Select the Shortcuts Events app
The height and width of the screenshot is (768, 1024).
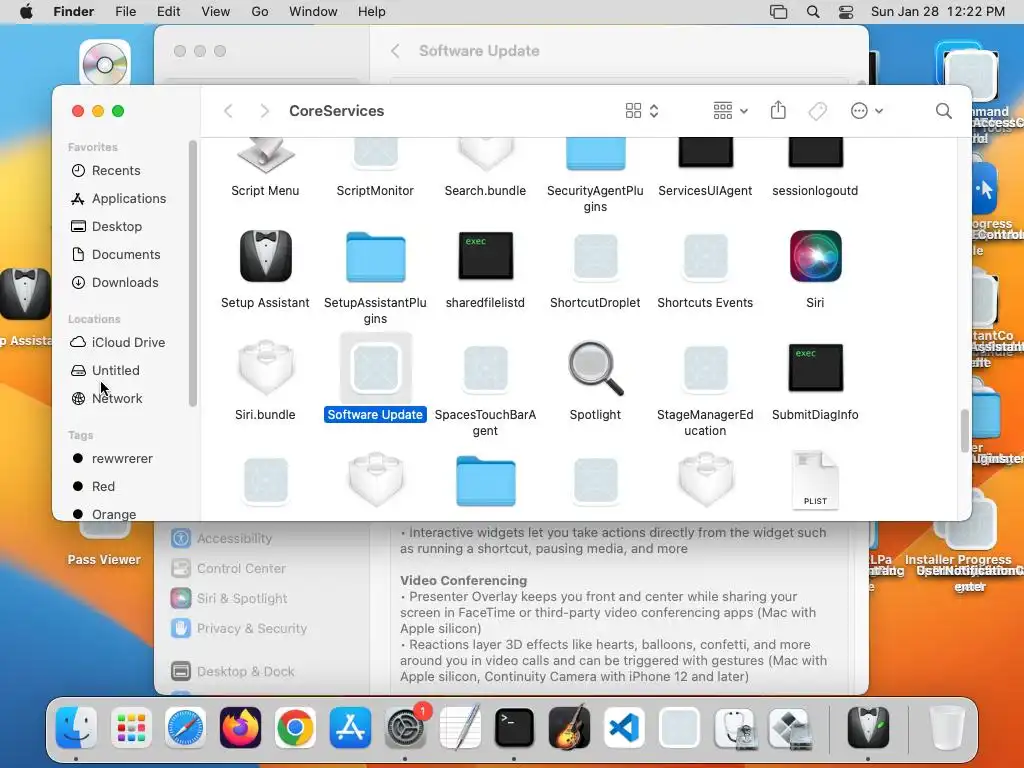705,257
